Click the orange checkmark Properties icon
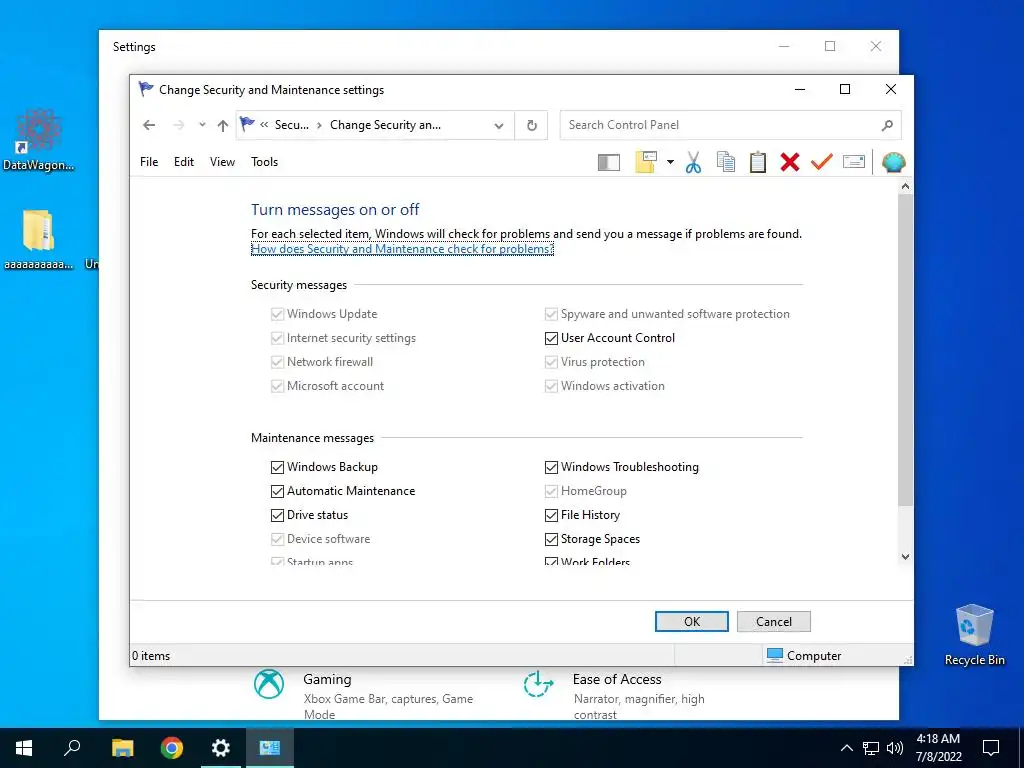 [822, 161]
